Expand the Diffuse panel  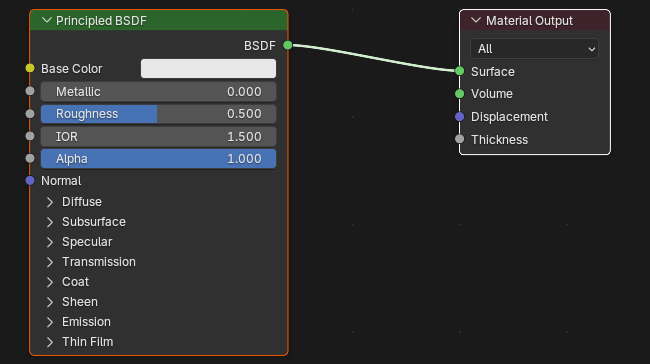tap(50, 202)
